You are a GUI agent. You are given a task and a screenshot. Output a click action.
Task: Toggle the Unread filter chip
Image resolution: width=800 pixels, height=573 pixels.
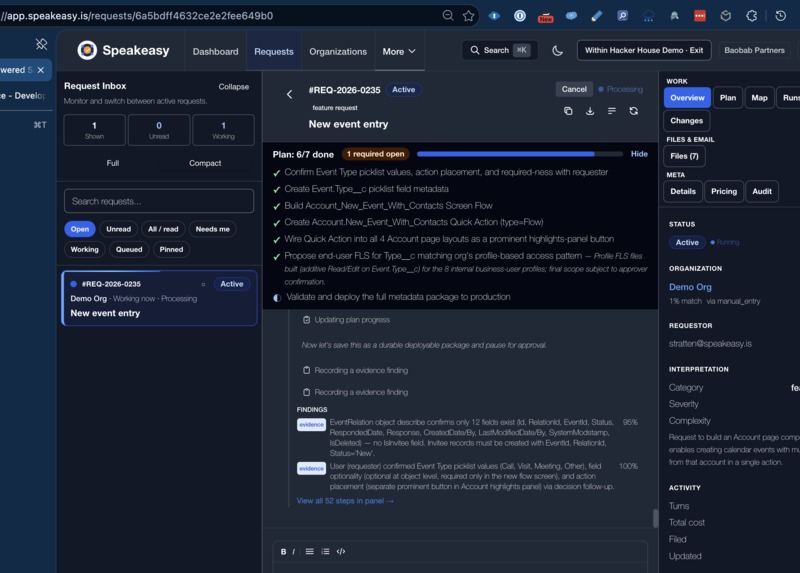118,229
